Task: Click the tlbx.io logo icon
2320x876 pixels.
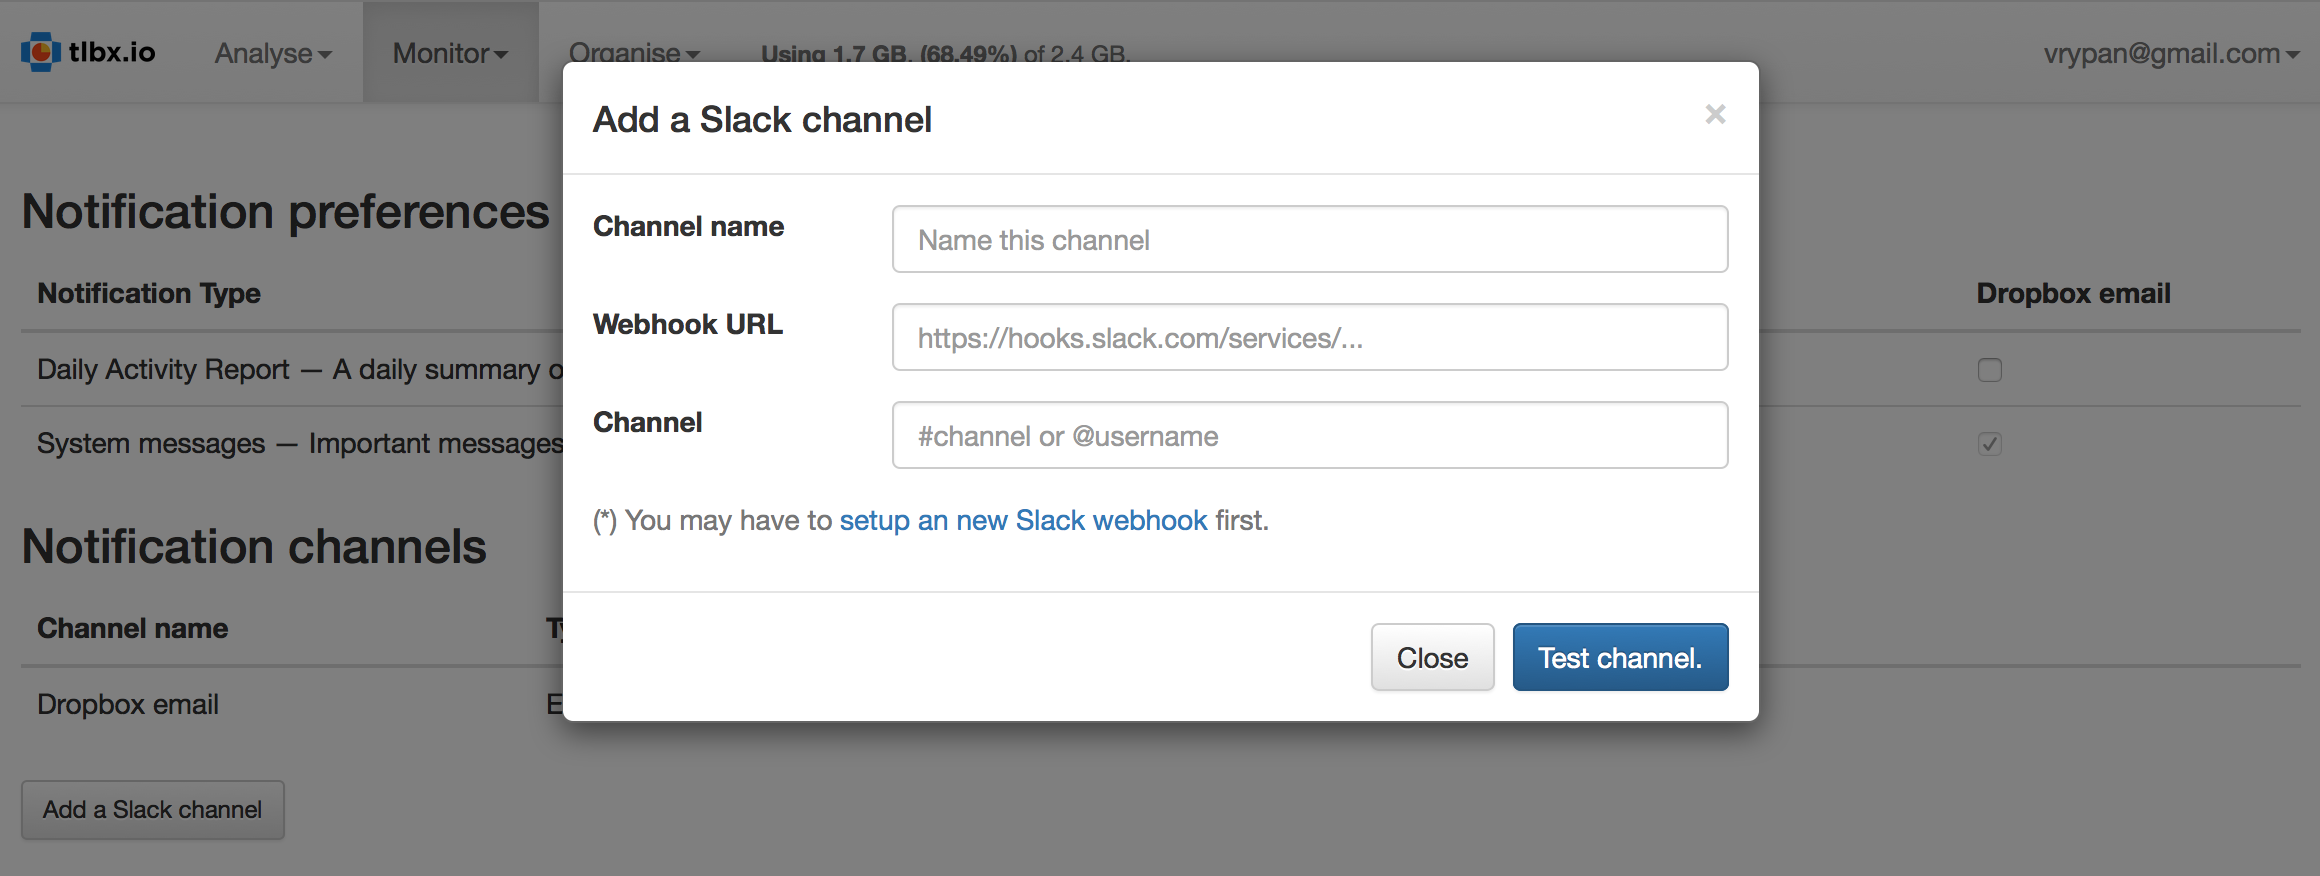Action: point(41,52)
